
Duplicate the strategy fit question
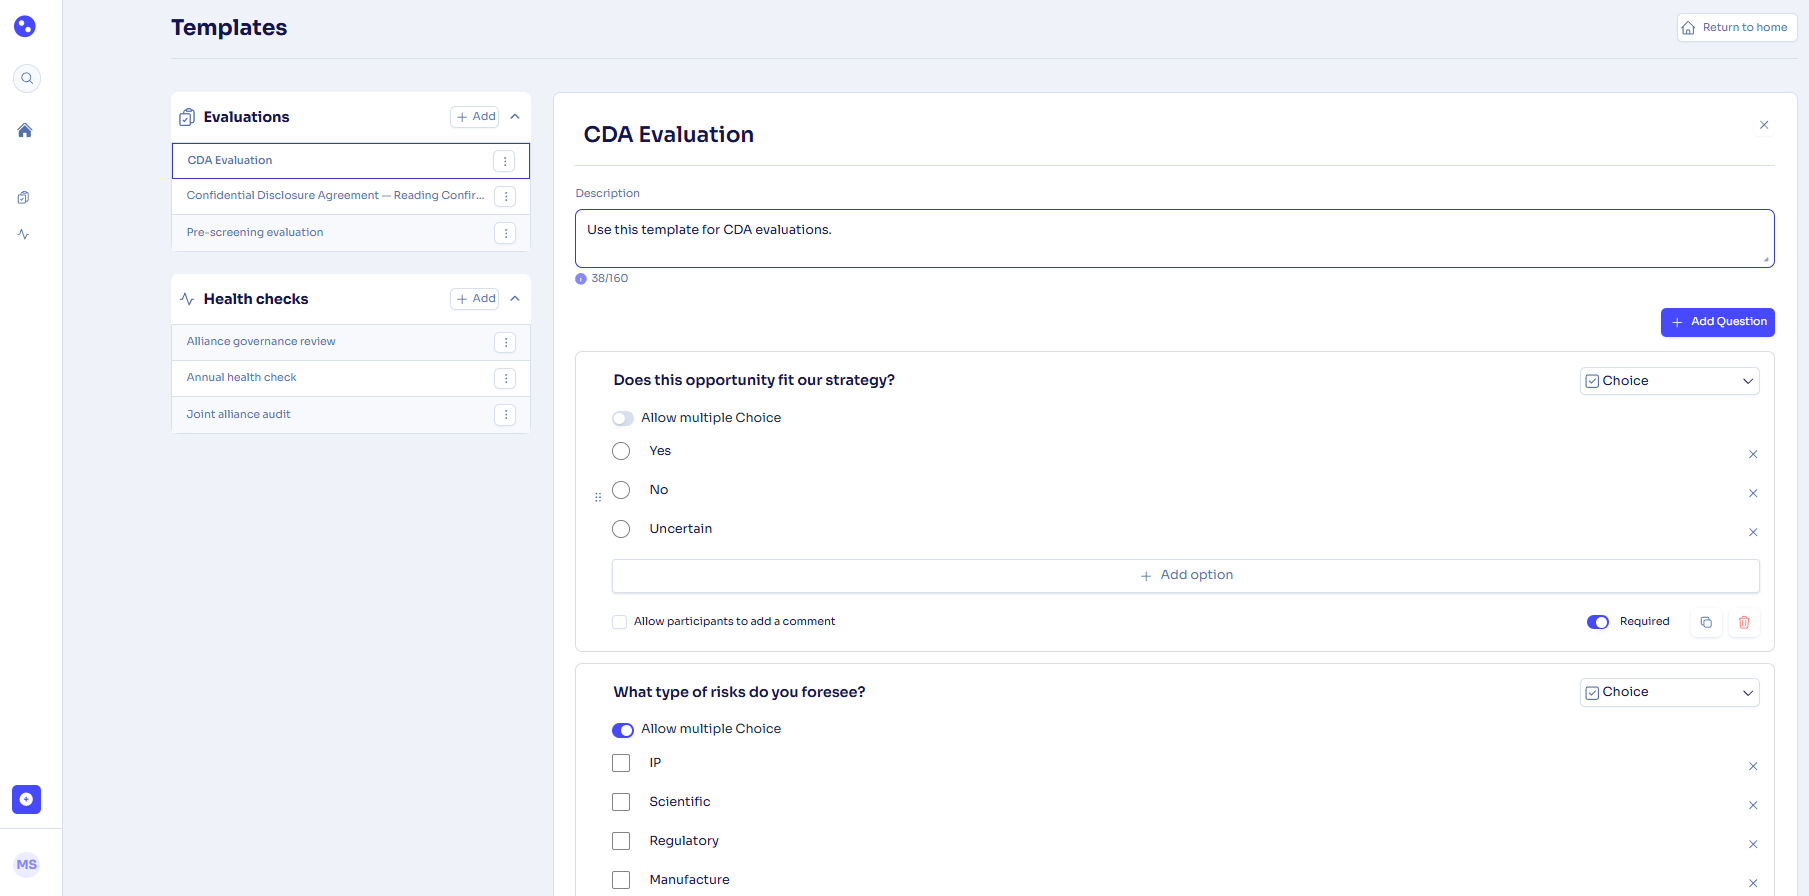1706,622
